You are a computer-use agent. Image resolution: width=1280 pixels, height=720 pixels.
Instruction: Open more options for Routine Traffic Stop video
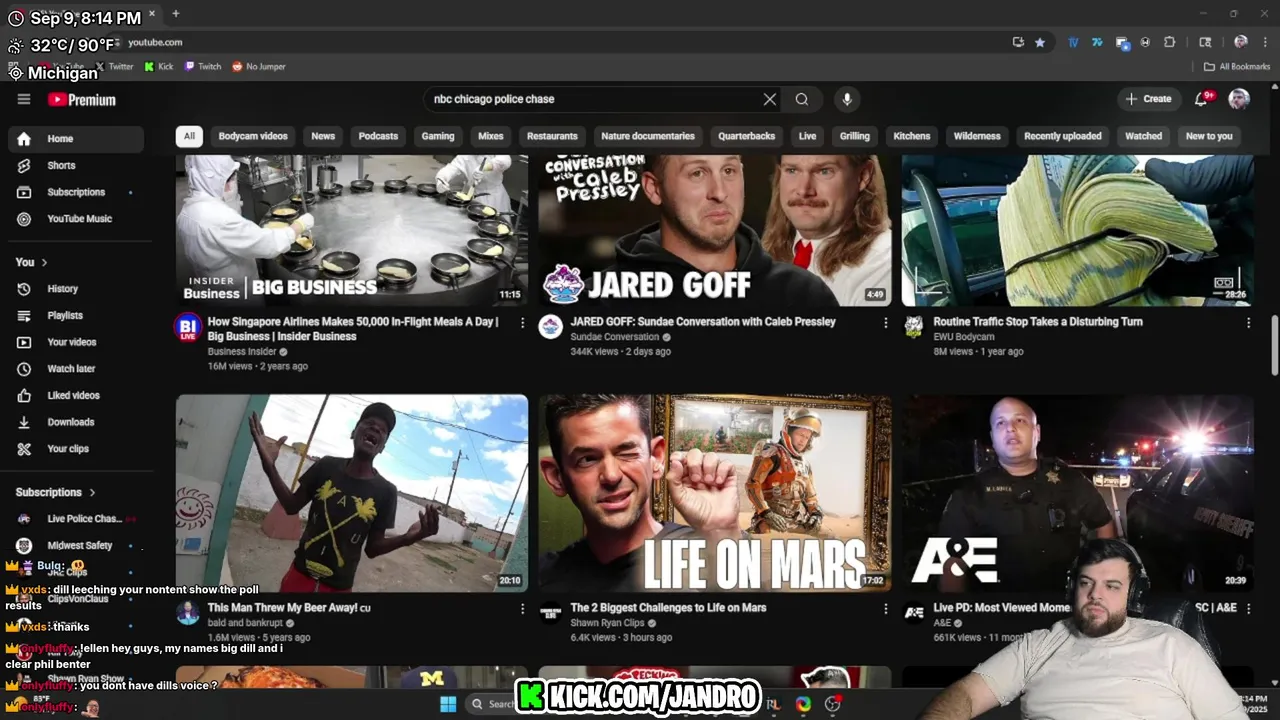[x=1248, y=323]
